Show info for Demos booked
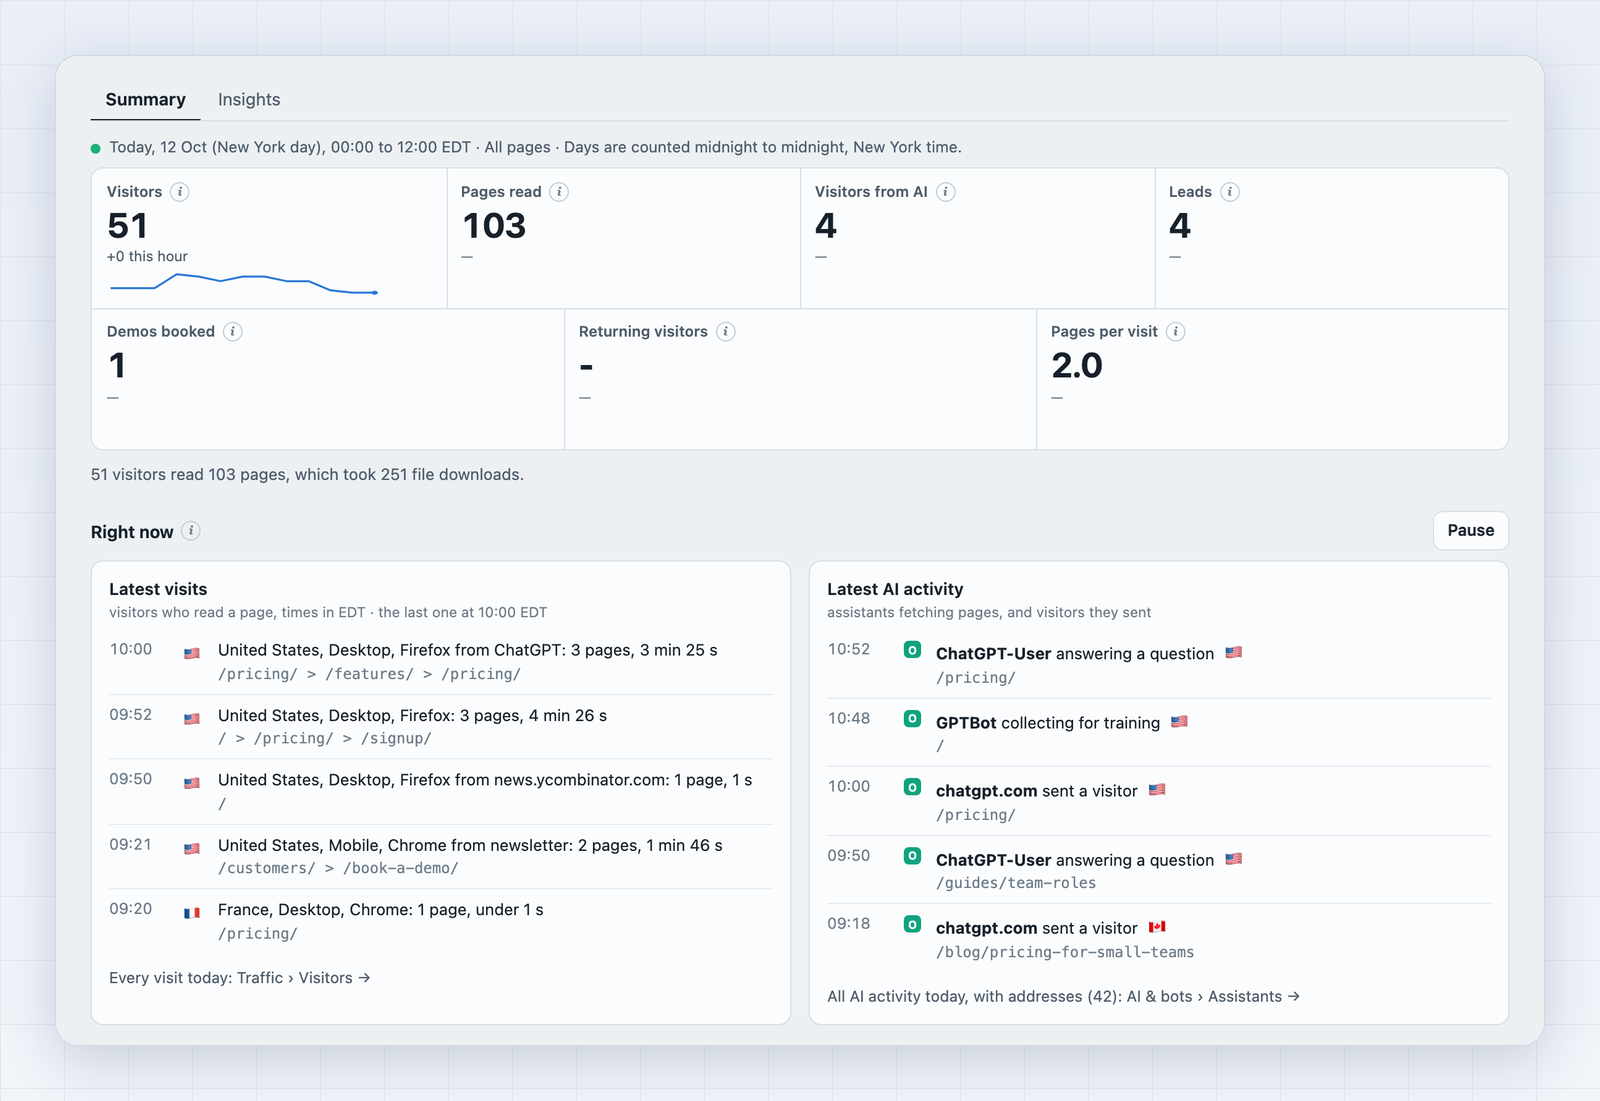 point(233,332)
